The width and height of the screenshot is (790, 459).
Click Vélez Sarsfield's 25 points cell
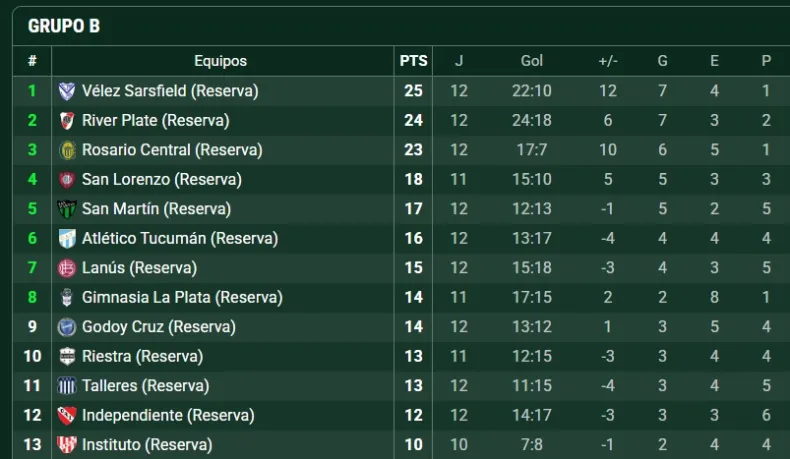pos(413,91)
